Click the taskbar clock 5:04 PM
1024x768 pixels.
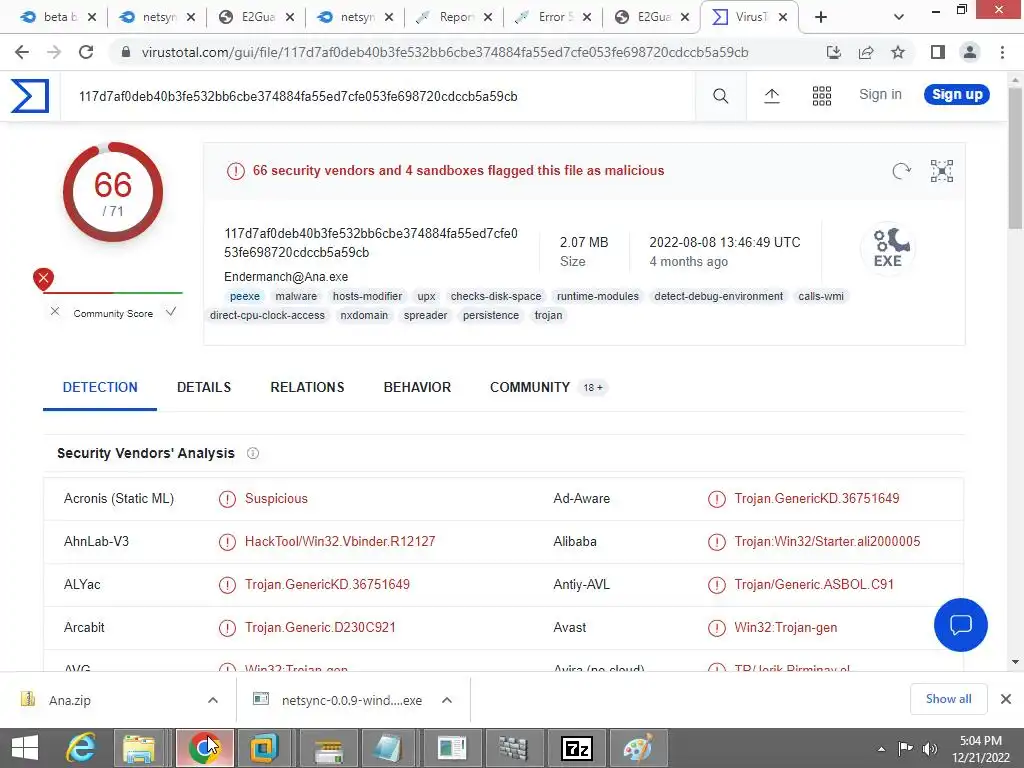[980, 741]
